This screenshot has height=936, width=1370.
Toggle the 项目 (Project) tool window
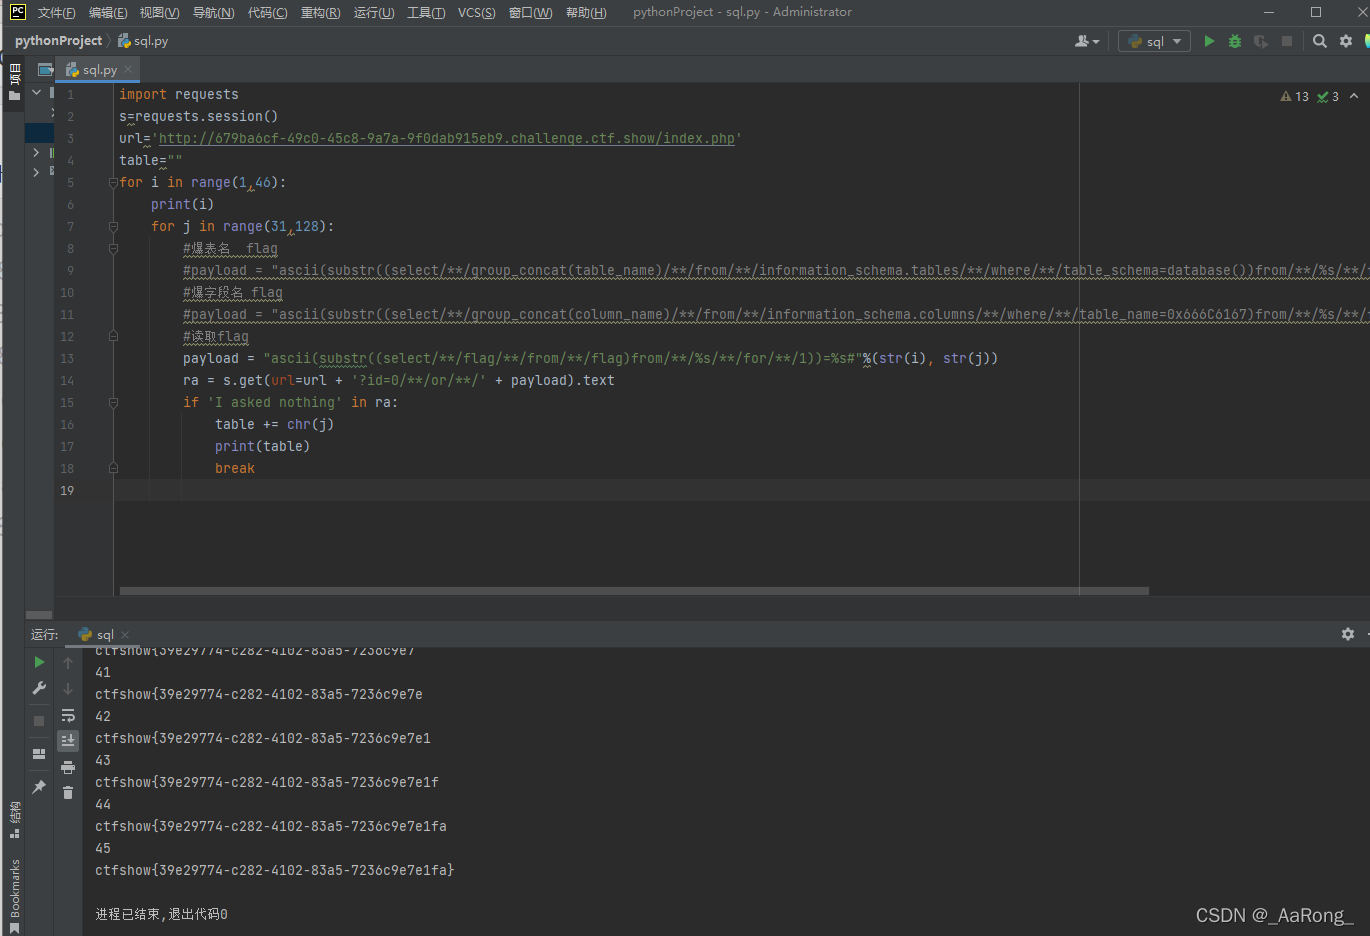tap(14, 80)
